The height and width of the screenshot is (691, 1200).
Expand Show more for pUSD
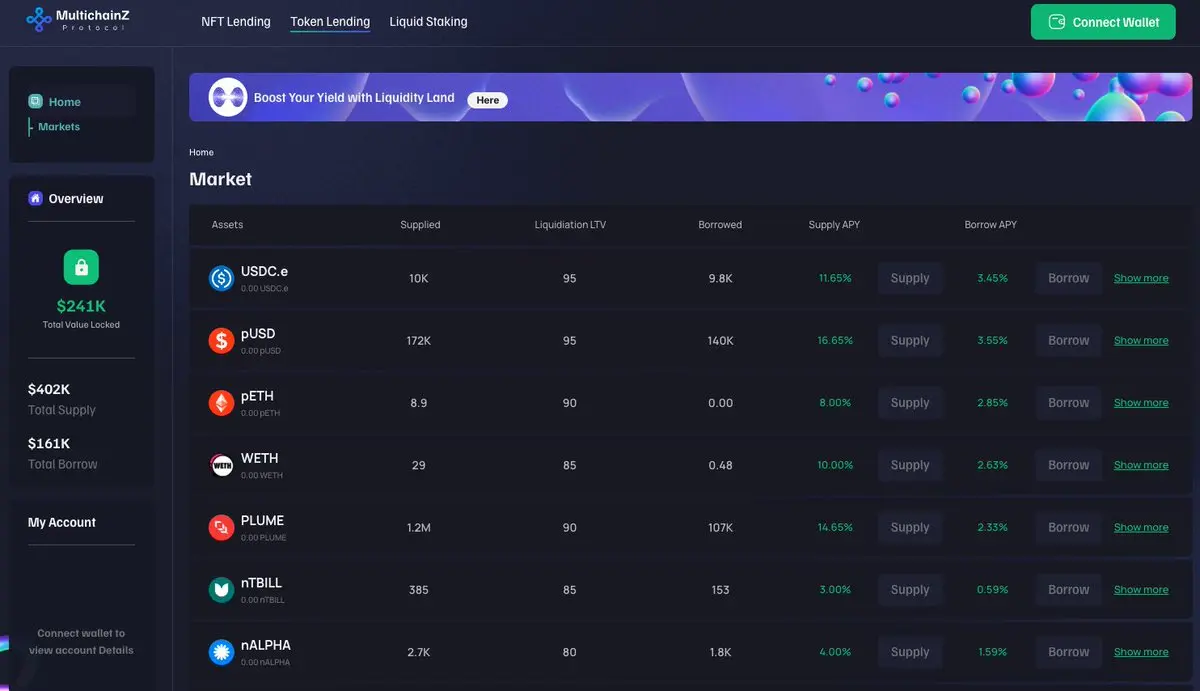1141,340
